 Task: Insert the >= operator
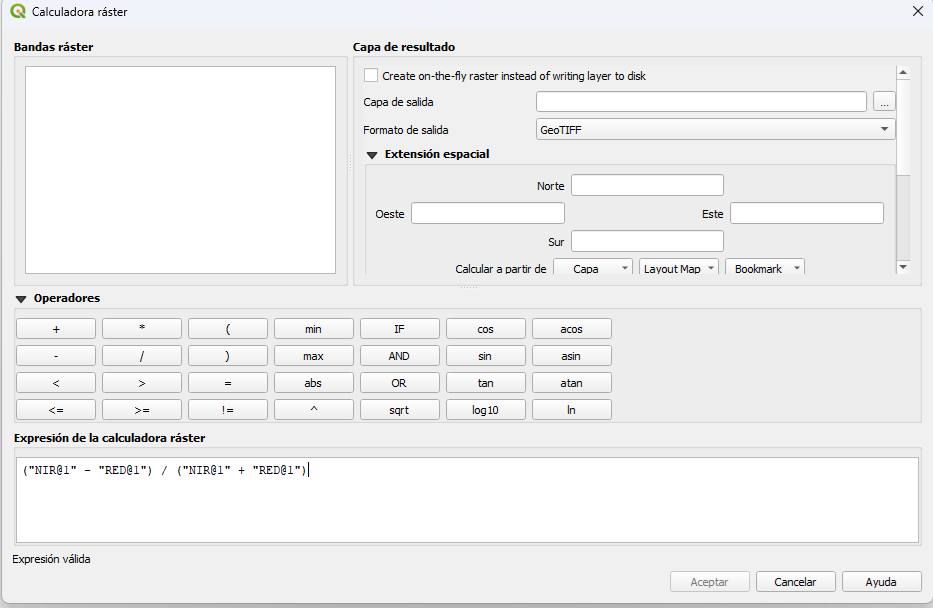click(x=142, y=409)
